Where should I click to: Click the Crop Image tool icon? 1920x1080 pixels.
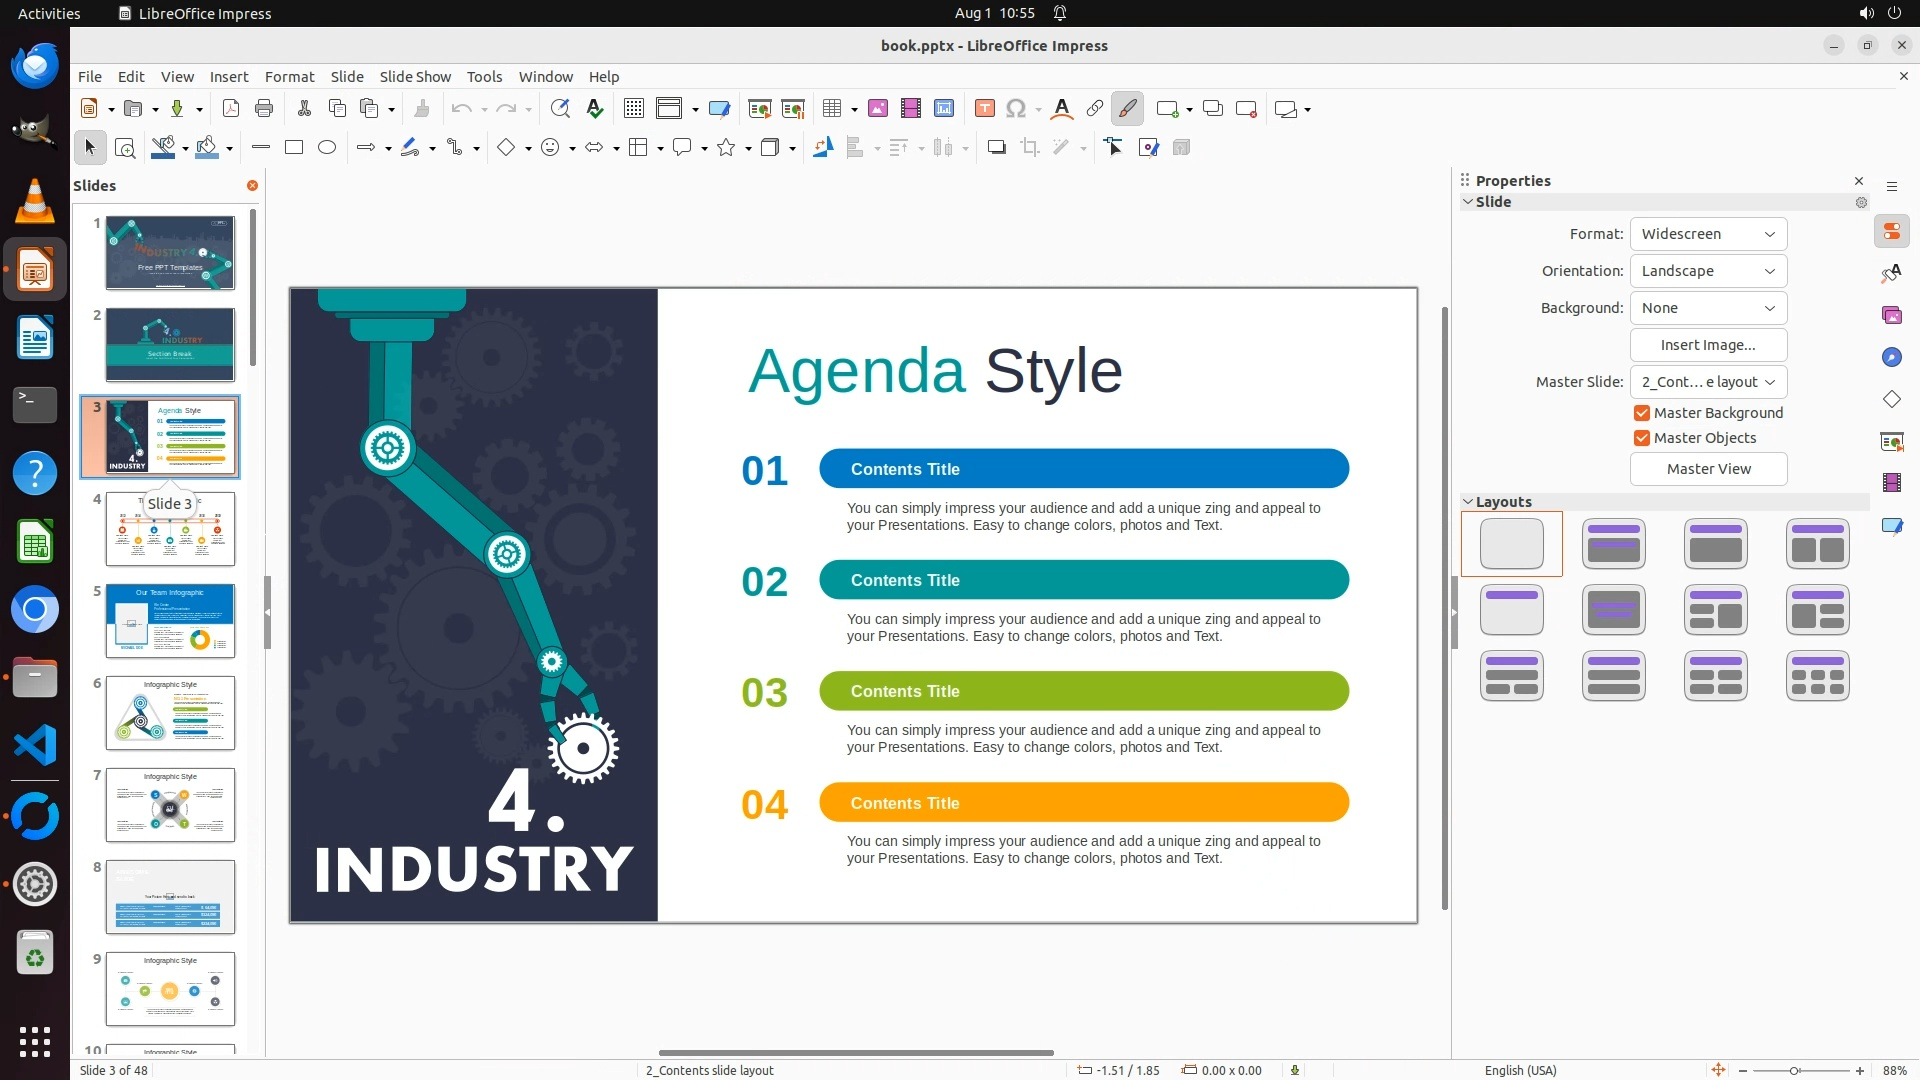1029,148
